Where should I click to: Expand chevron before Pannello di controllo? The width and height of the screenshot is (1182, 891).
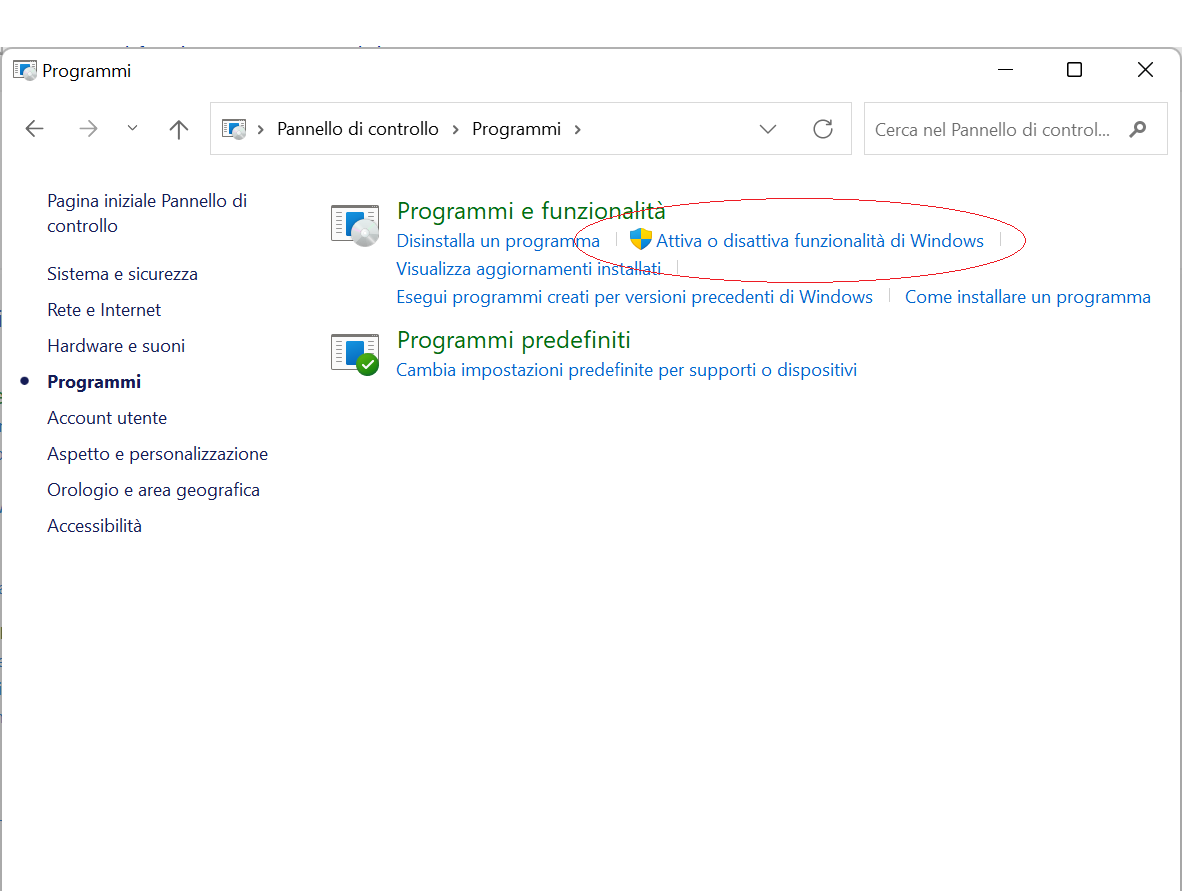[x=260, y=130]
